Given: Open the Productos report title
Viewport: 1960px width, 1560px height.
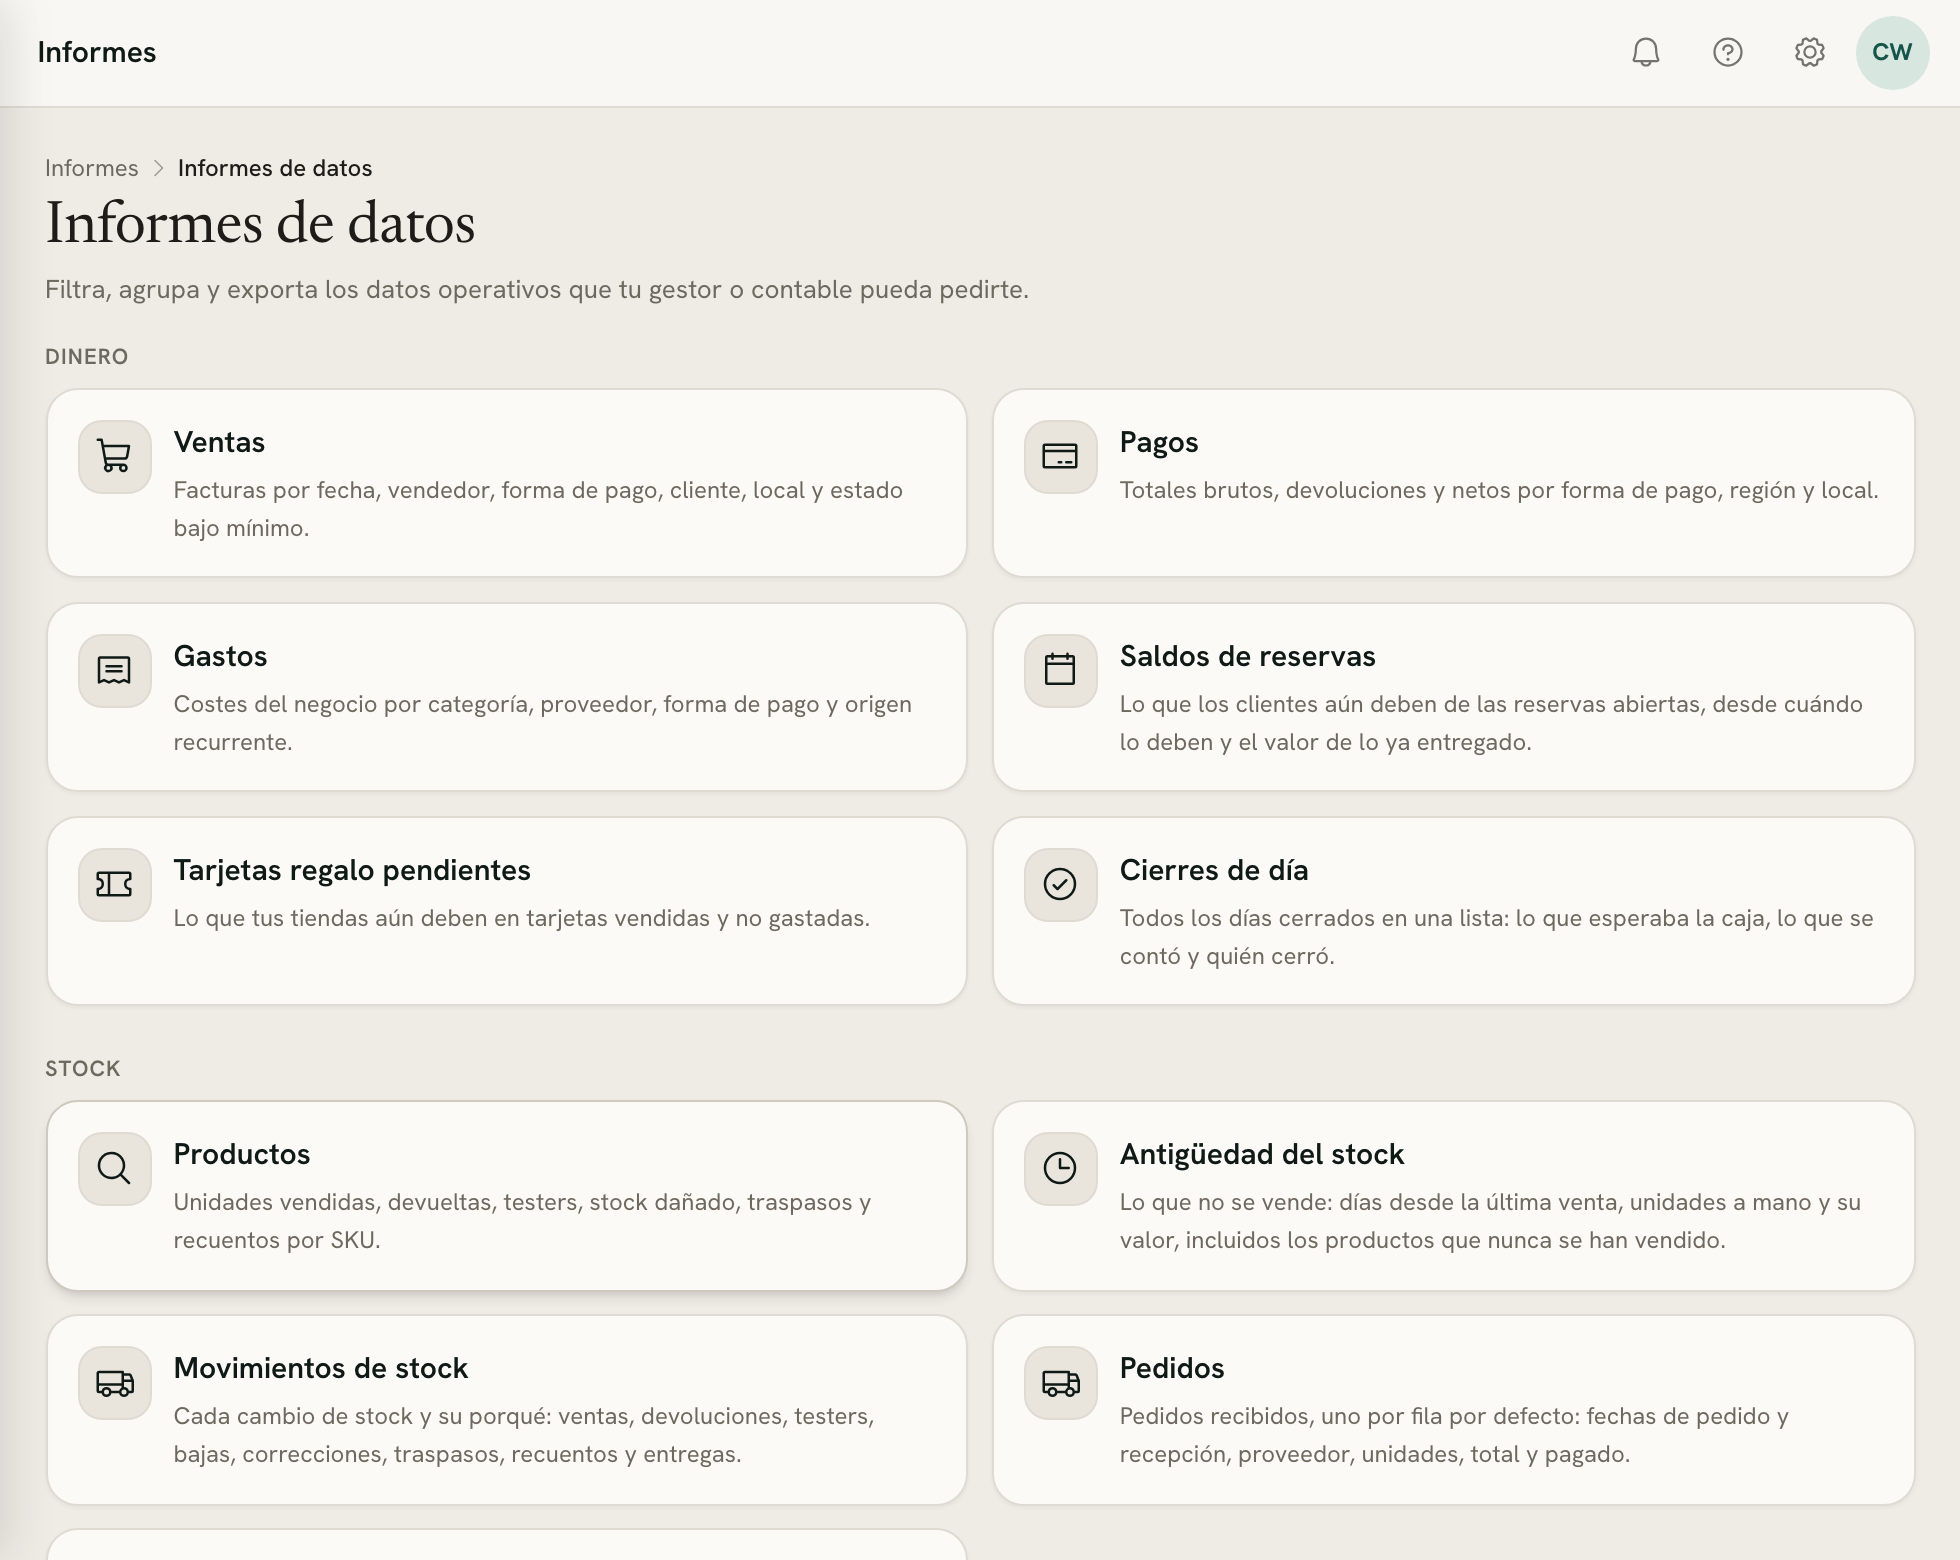Looking at the screenshot, I should tap(242, 1154).
